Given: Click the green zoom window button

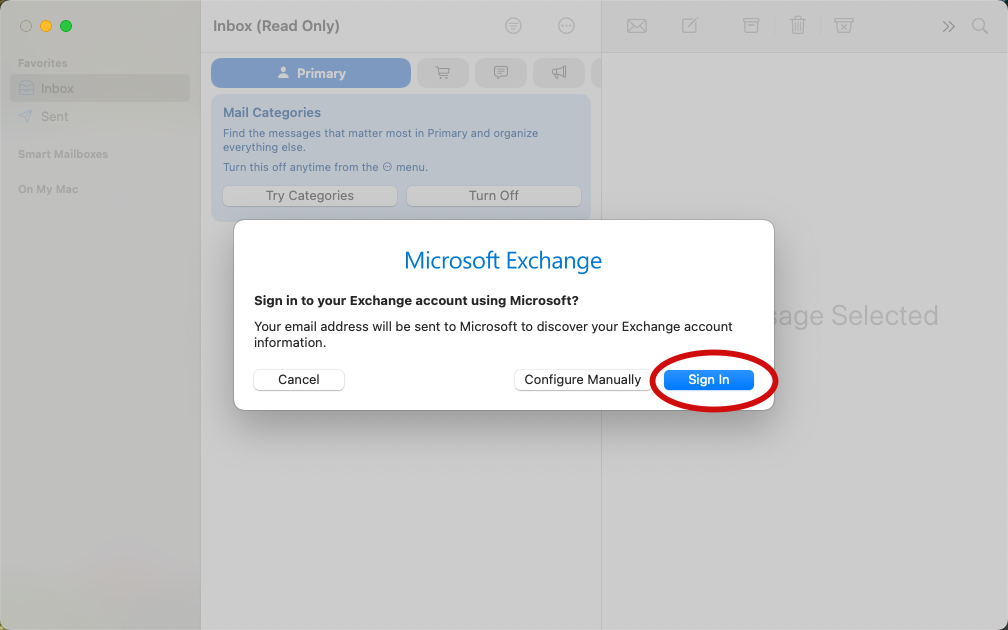Looking at the screenshot, I should (66, 26).
